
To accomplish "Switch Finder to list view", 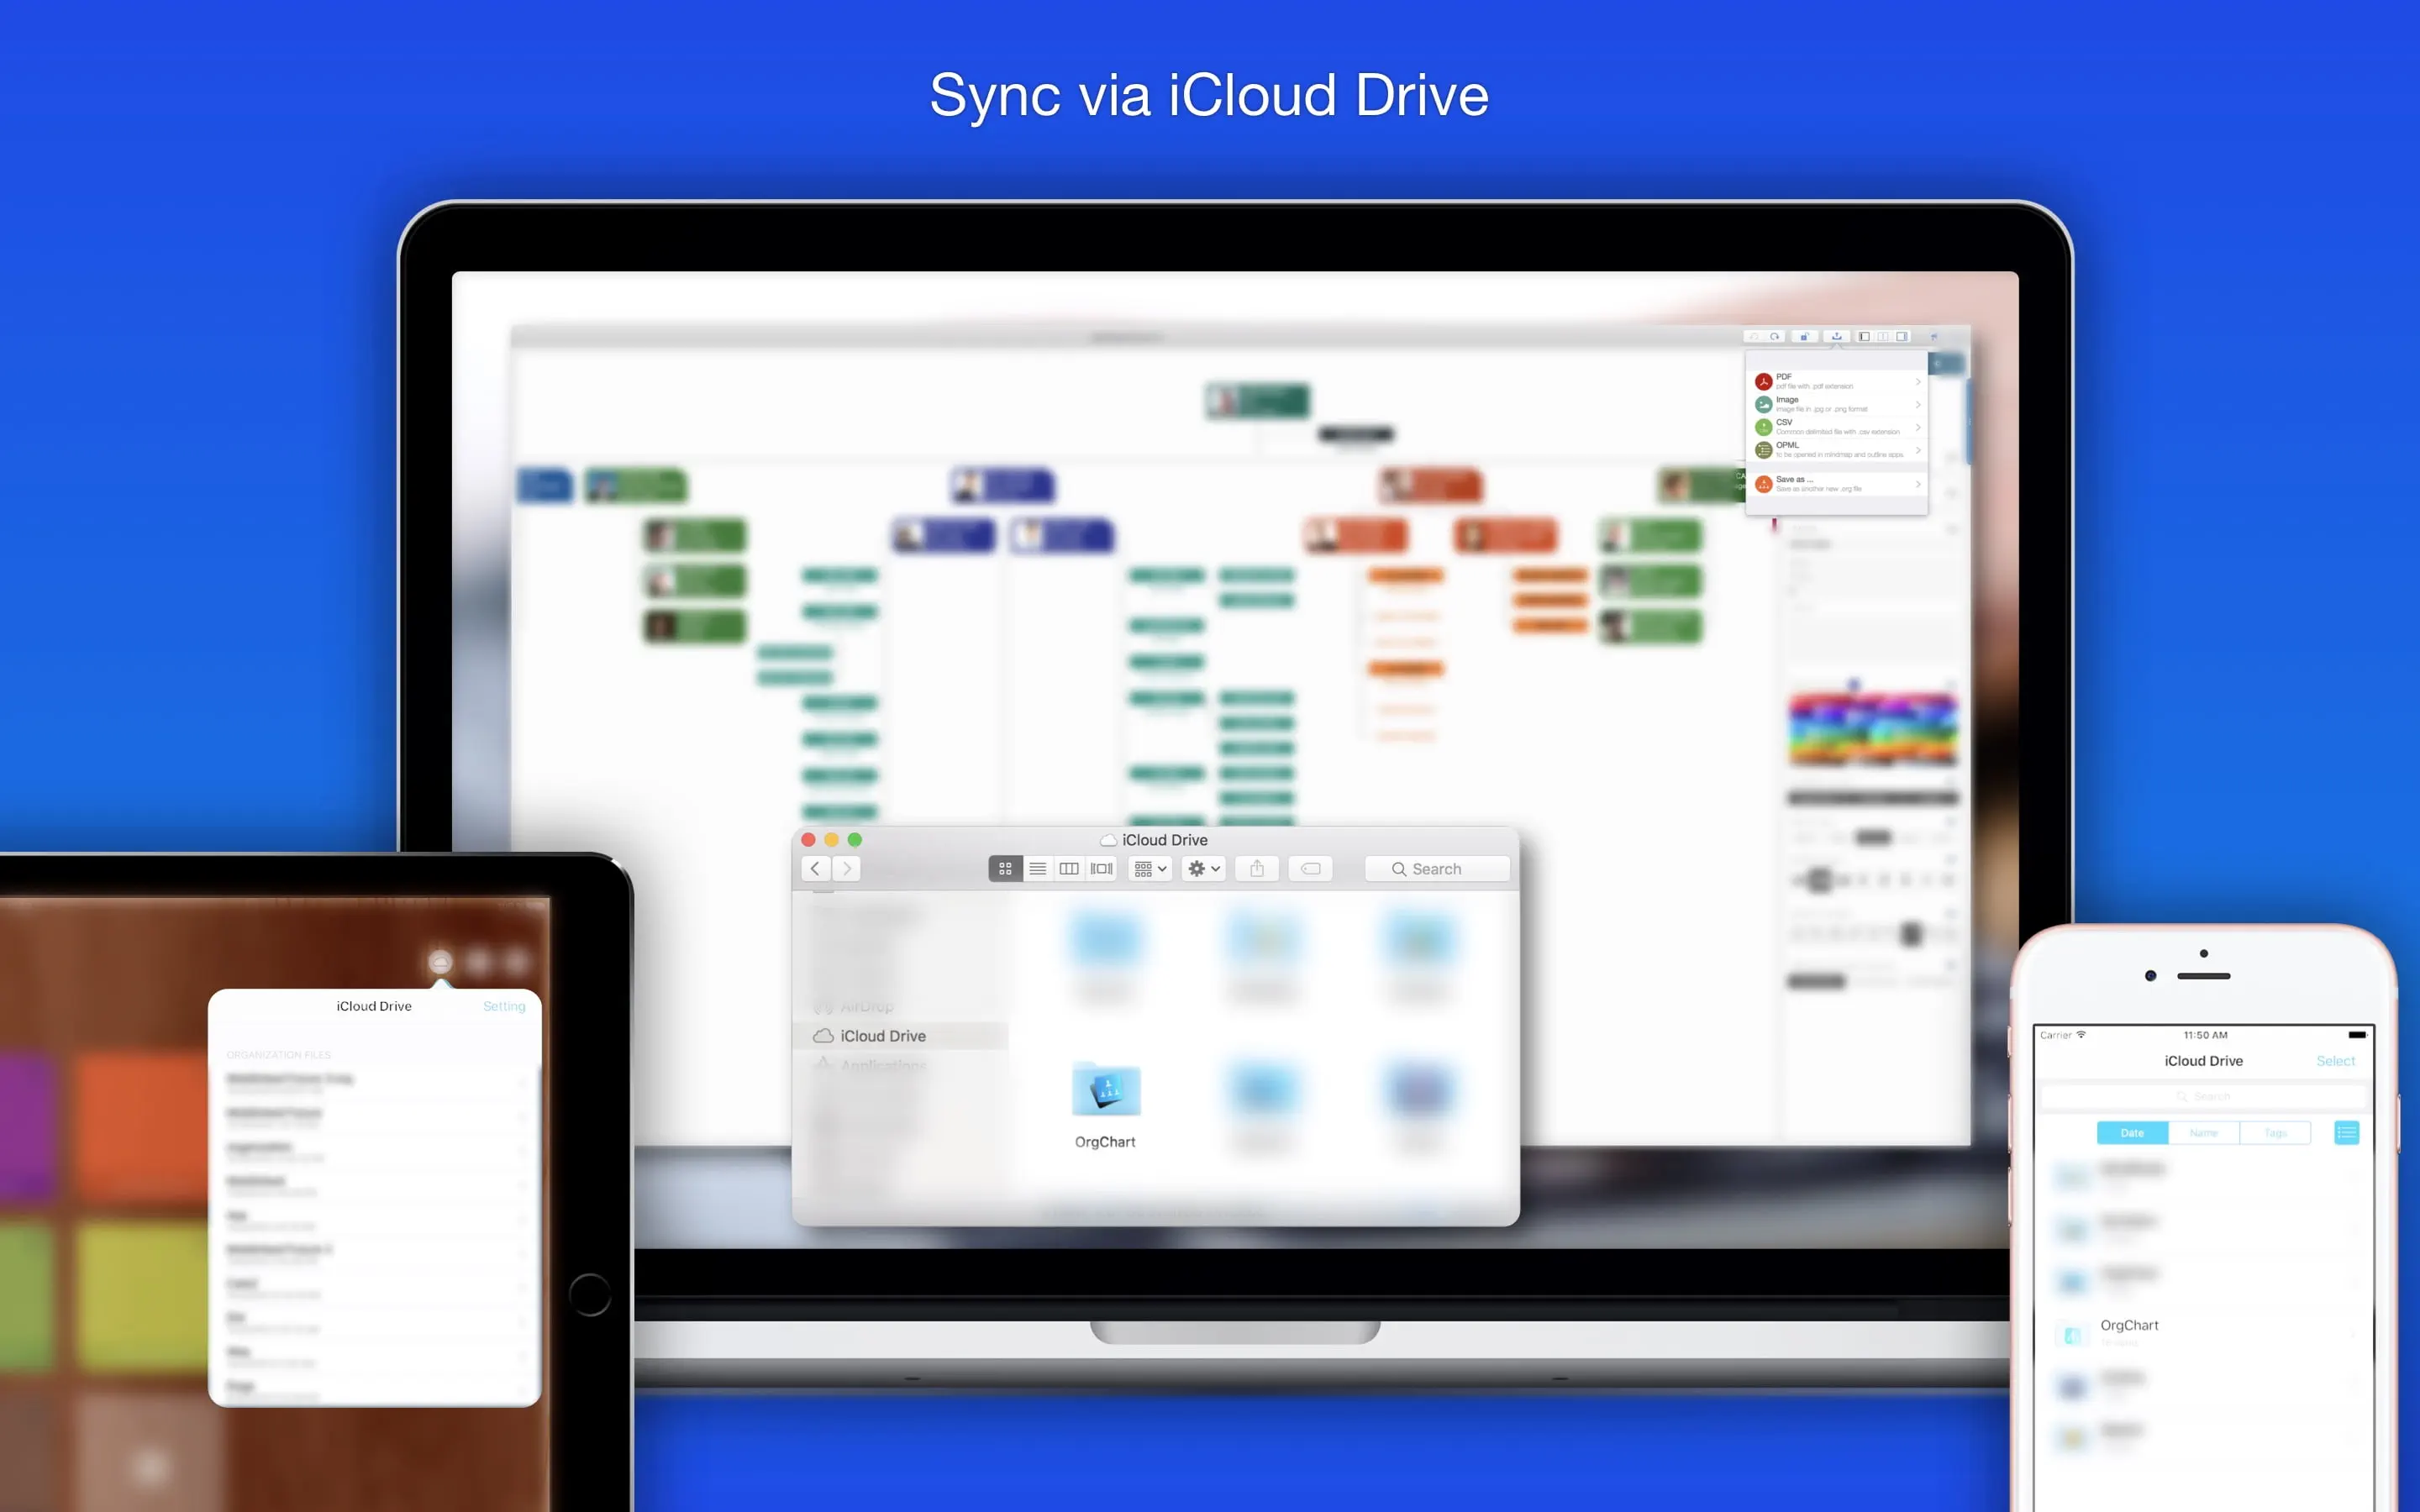I will click(1037, 869).
